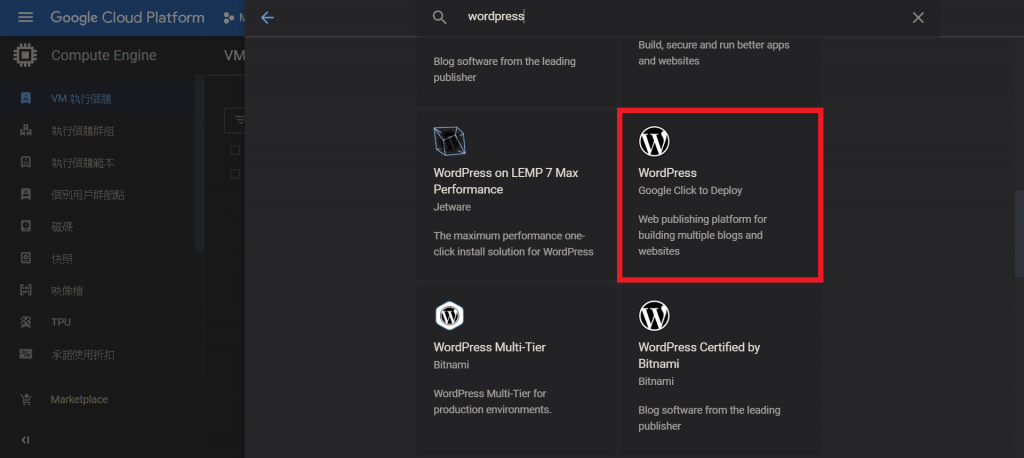Click the Google Click to Deploy text
Viewport: 1024px width, 458px height.
pyautogui.click(x=690, y=191)
